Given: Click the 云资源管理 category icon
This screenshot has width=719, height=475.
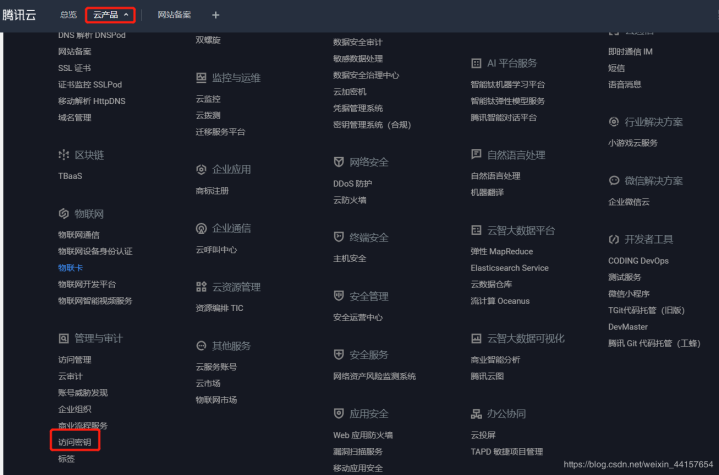Looking at the screenshot, I should [201, 287].
